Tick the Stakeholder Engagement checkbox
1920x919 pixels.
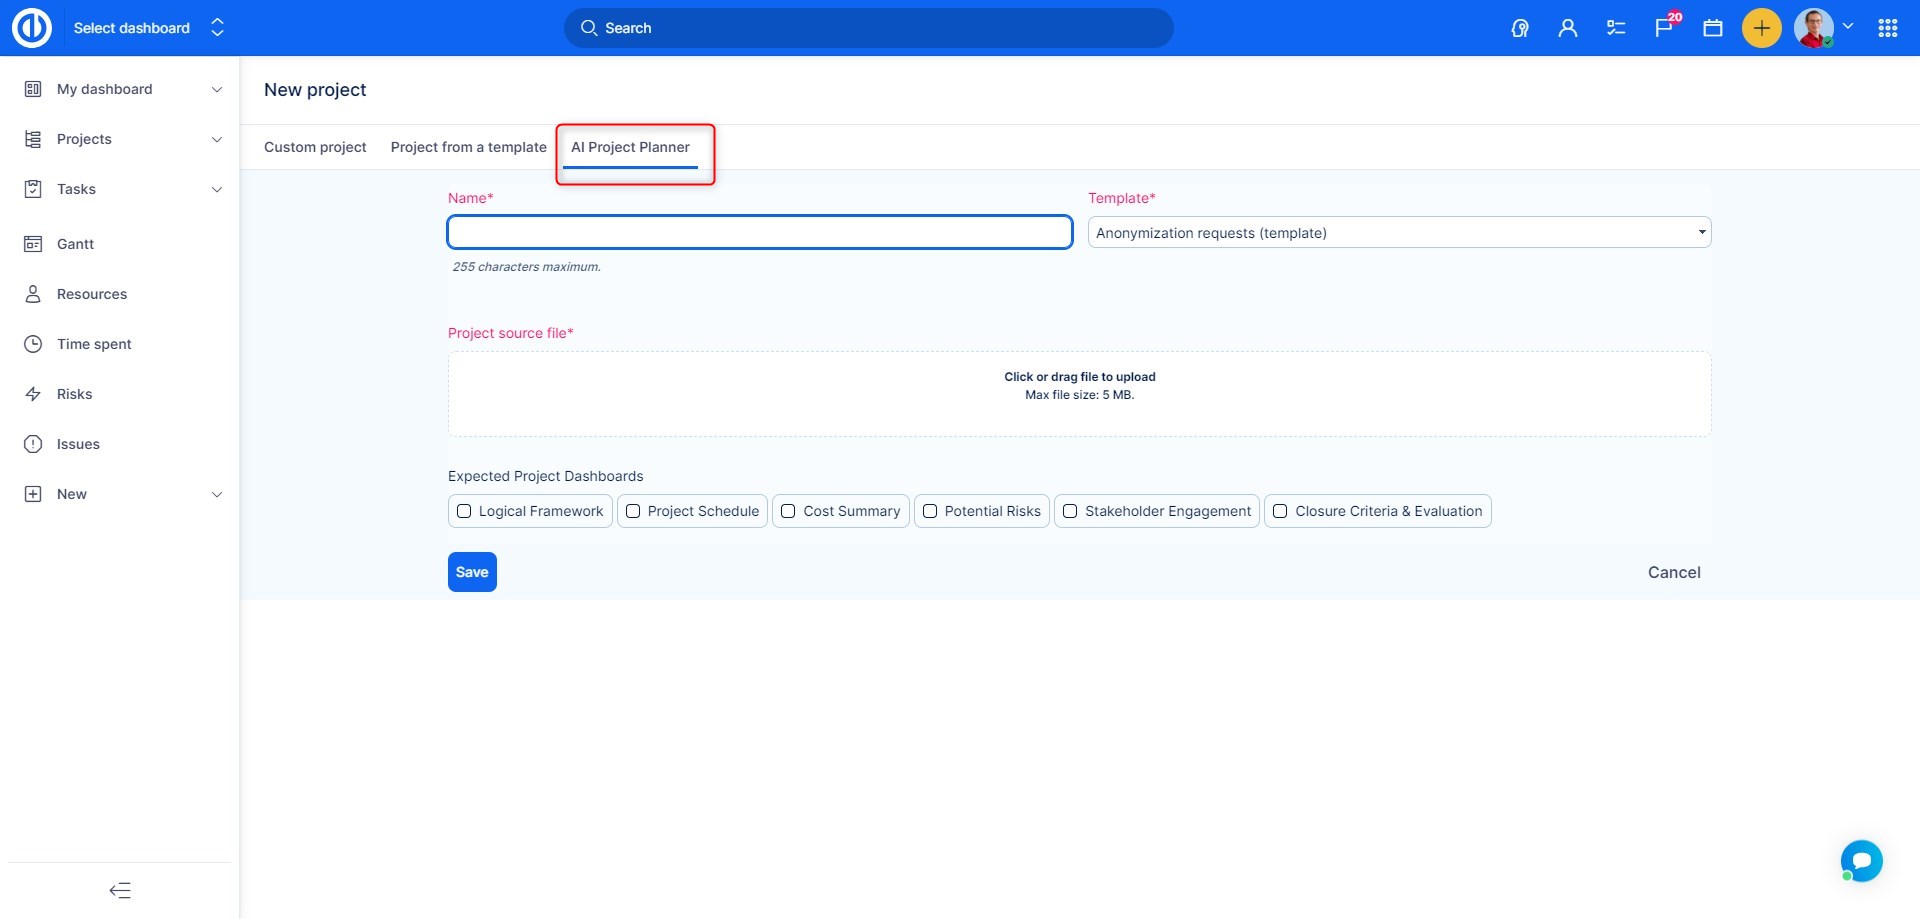tap(1070, 511)
